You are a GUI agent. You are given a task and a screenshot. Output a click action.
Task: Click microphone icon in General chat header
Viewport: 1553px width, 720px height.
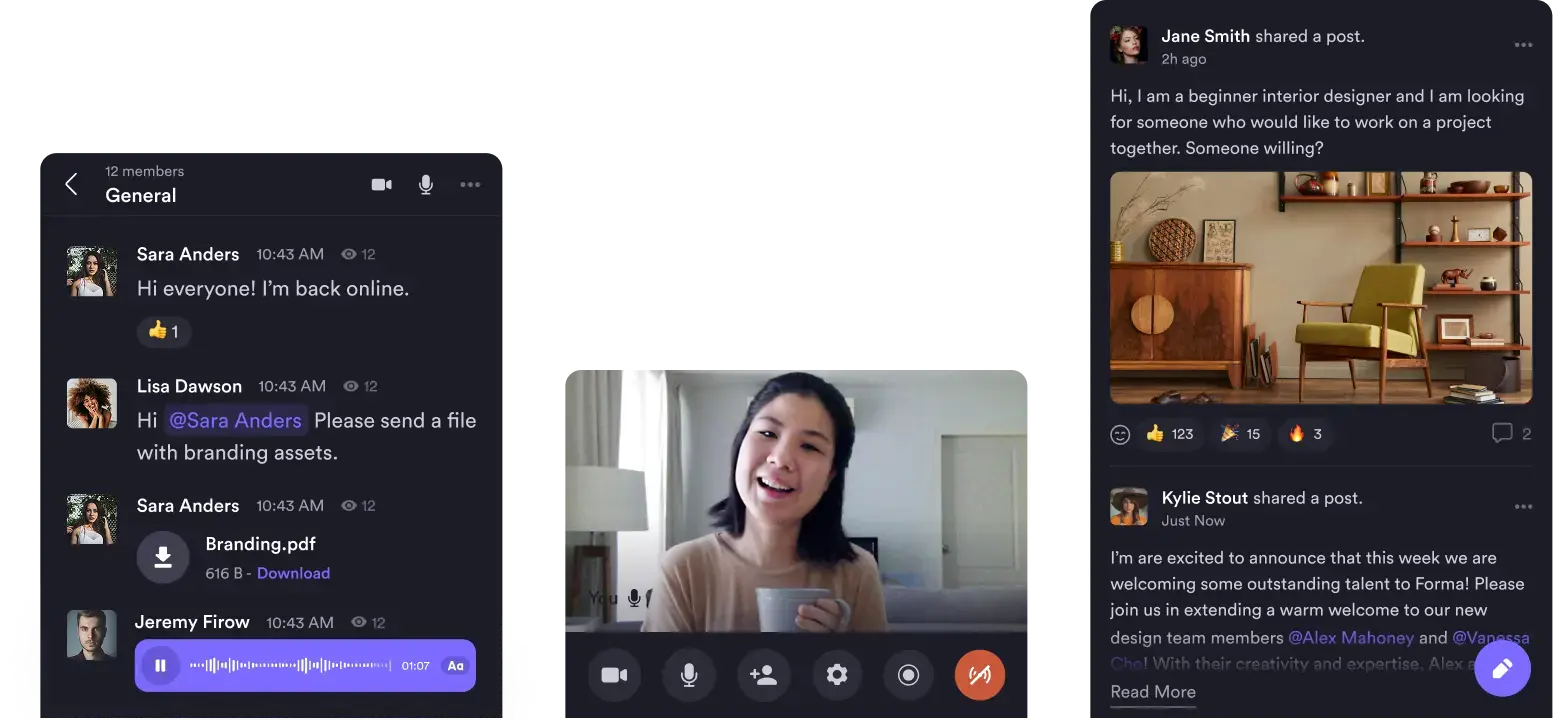pyautogui.click(x=426, y=185)
